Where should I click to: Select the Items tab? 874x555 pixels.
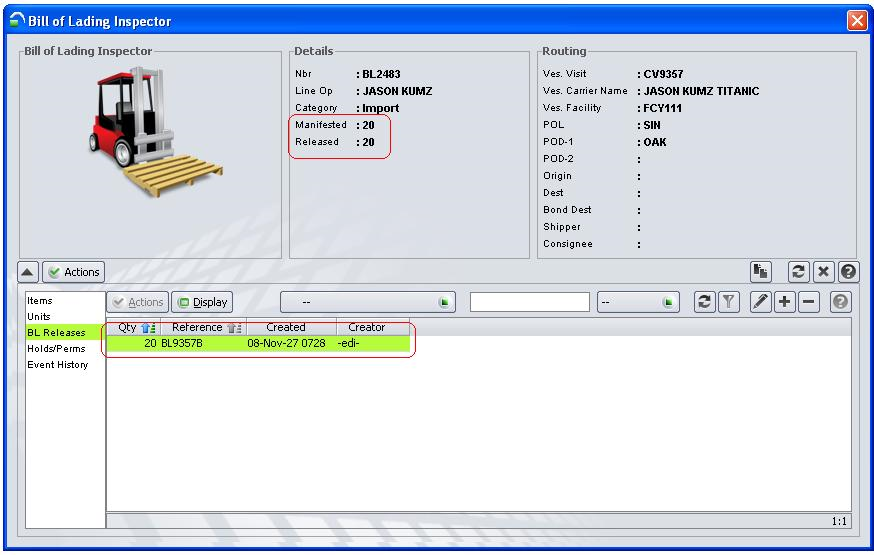pyautogui.click(x=40, y=301)
